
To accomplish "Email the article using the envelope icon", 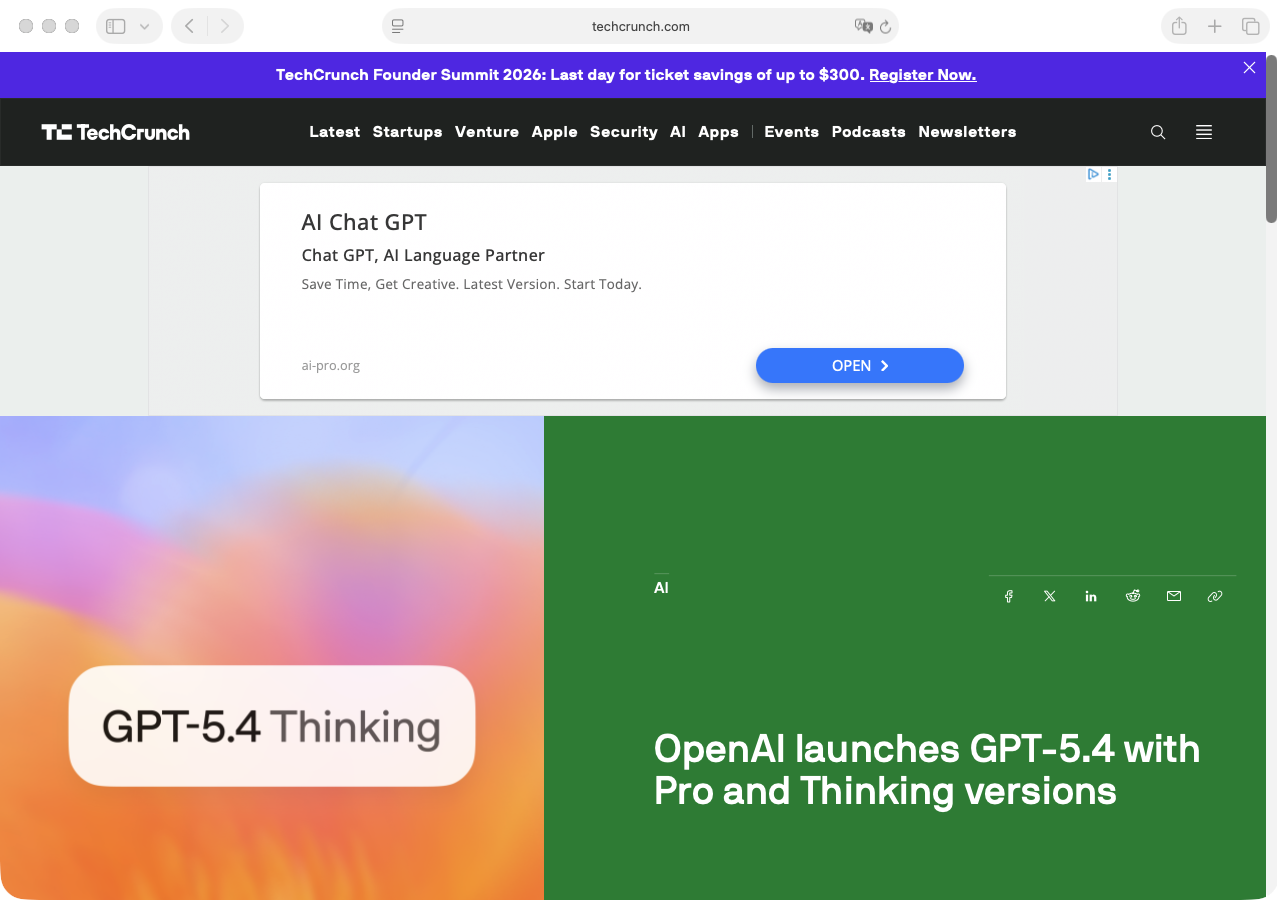I will coord(1173,596).
